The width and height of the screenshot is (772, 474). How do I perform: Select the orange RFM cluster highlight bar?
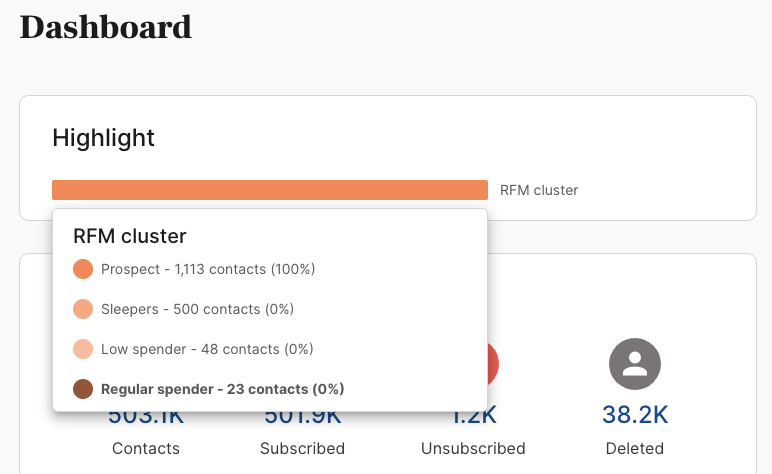point(270,190)
